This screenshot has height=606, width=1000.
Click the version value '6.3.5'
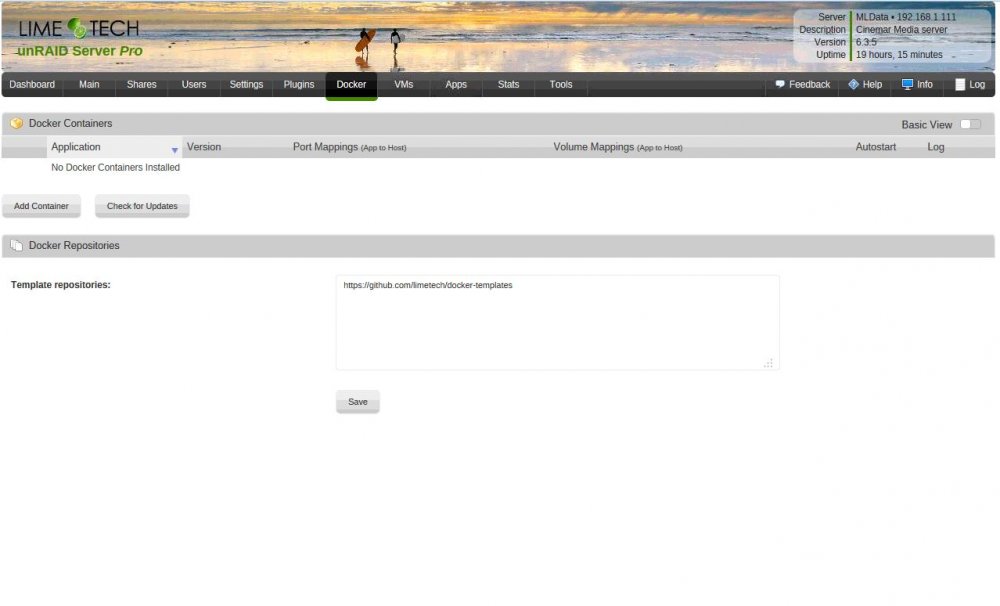coord(866,42)
